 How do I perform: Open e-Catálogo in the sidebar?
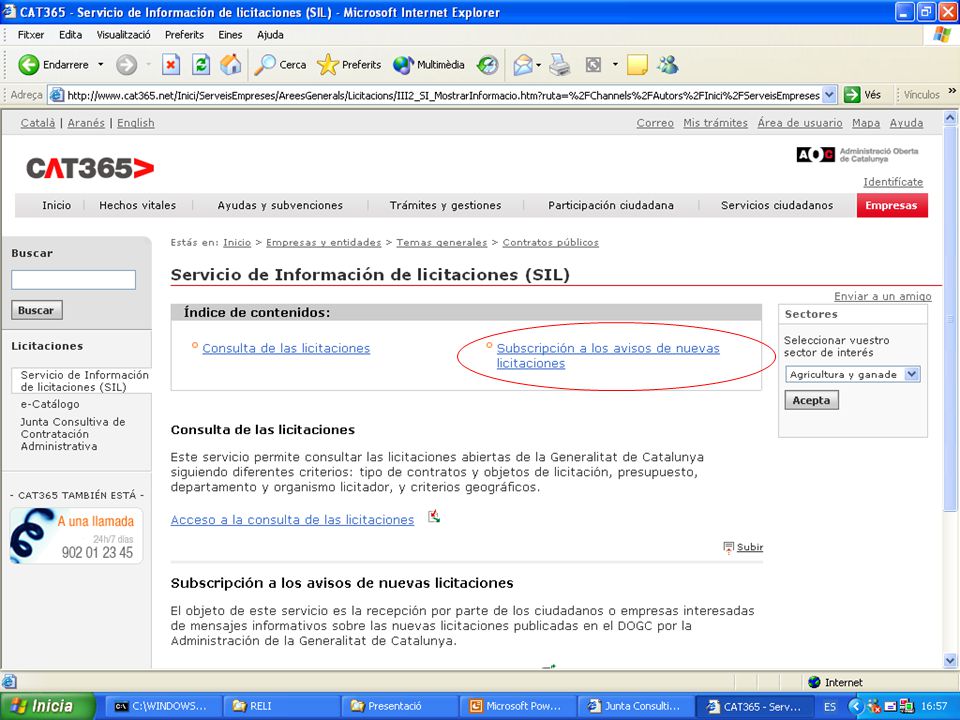50,404
